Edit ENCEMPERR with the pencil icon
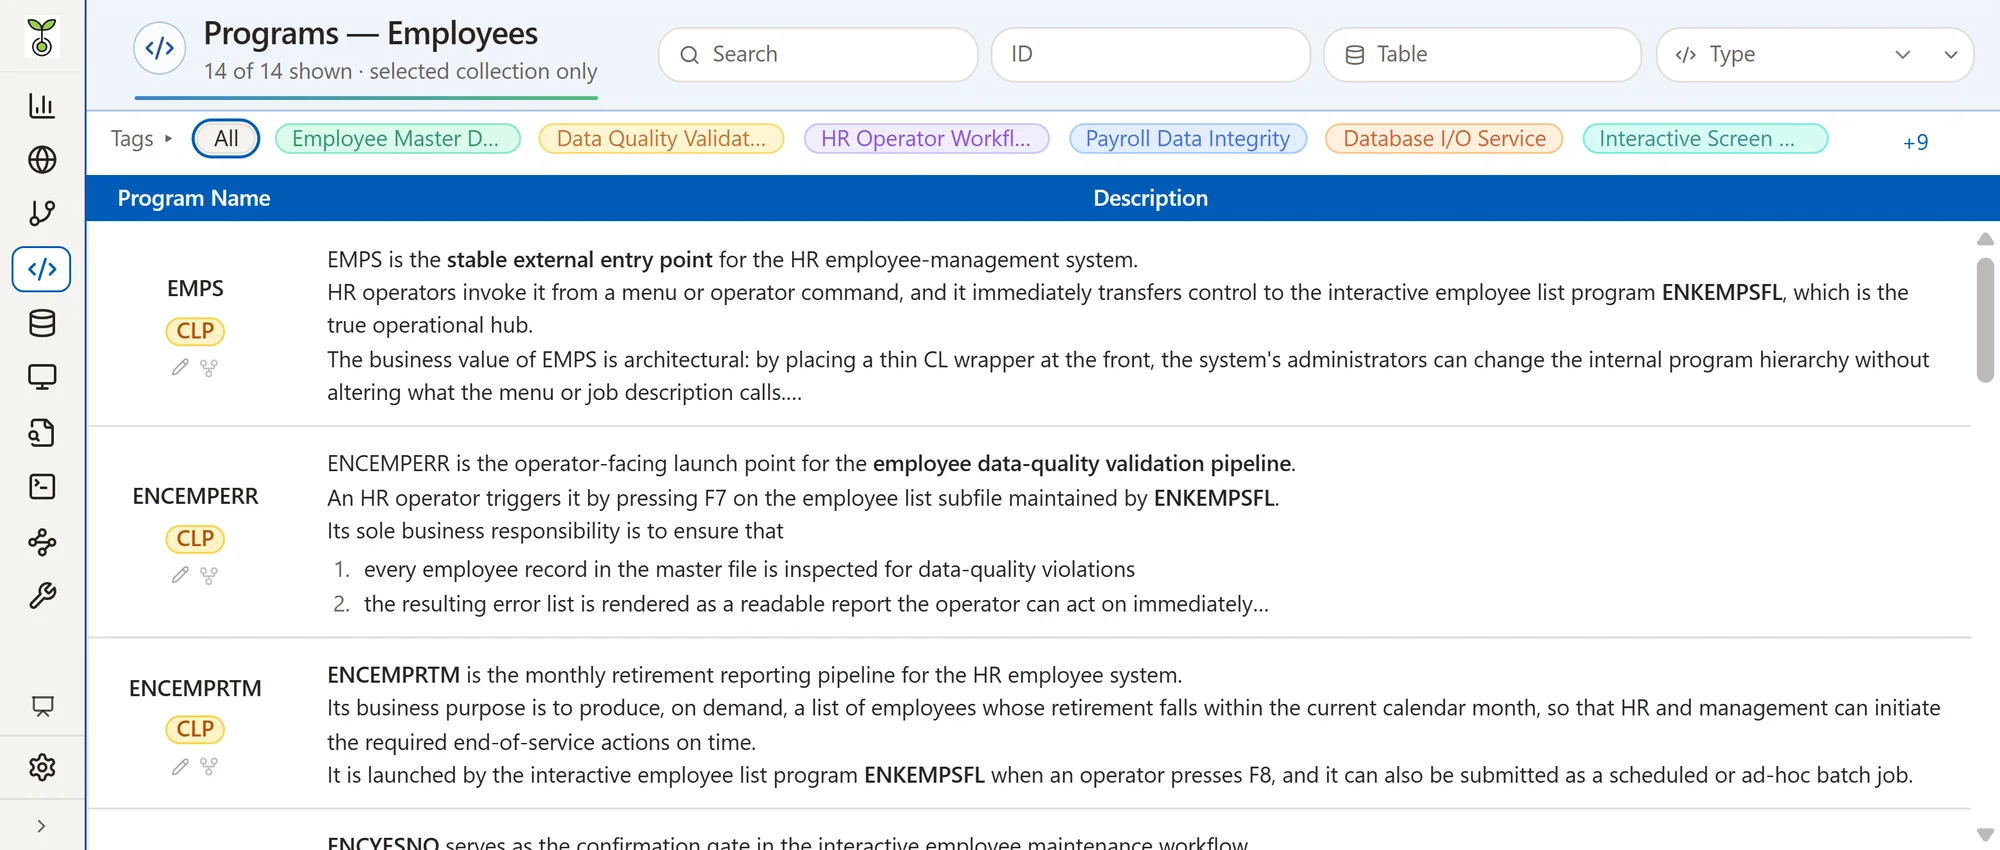The width and height of the screenshot is (2000, 850). [180, 575]
